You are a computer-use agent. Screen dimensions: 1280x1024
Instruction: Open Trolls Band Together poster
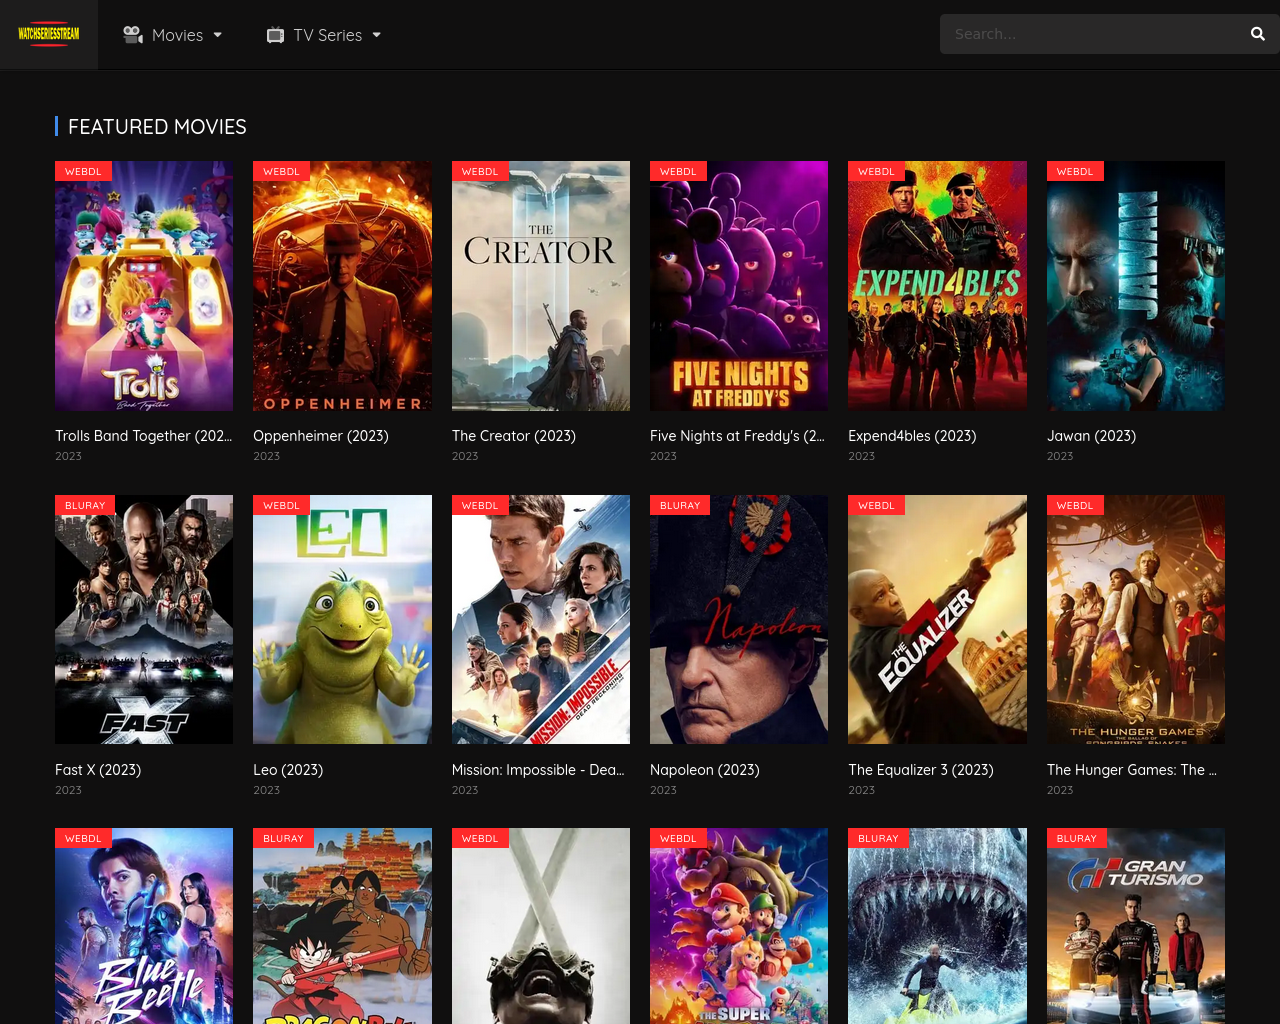[144, 286]
